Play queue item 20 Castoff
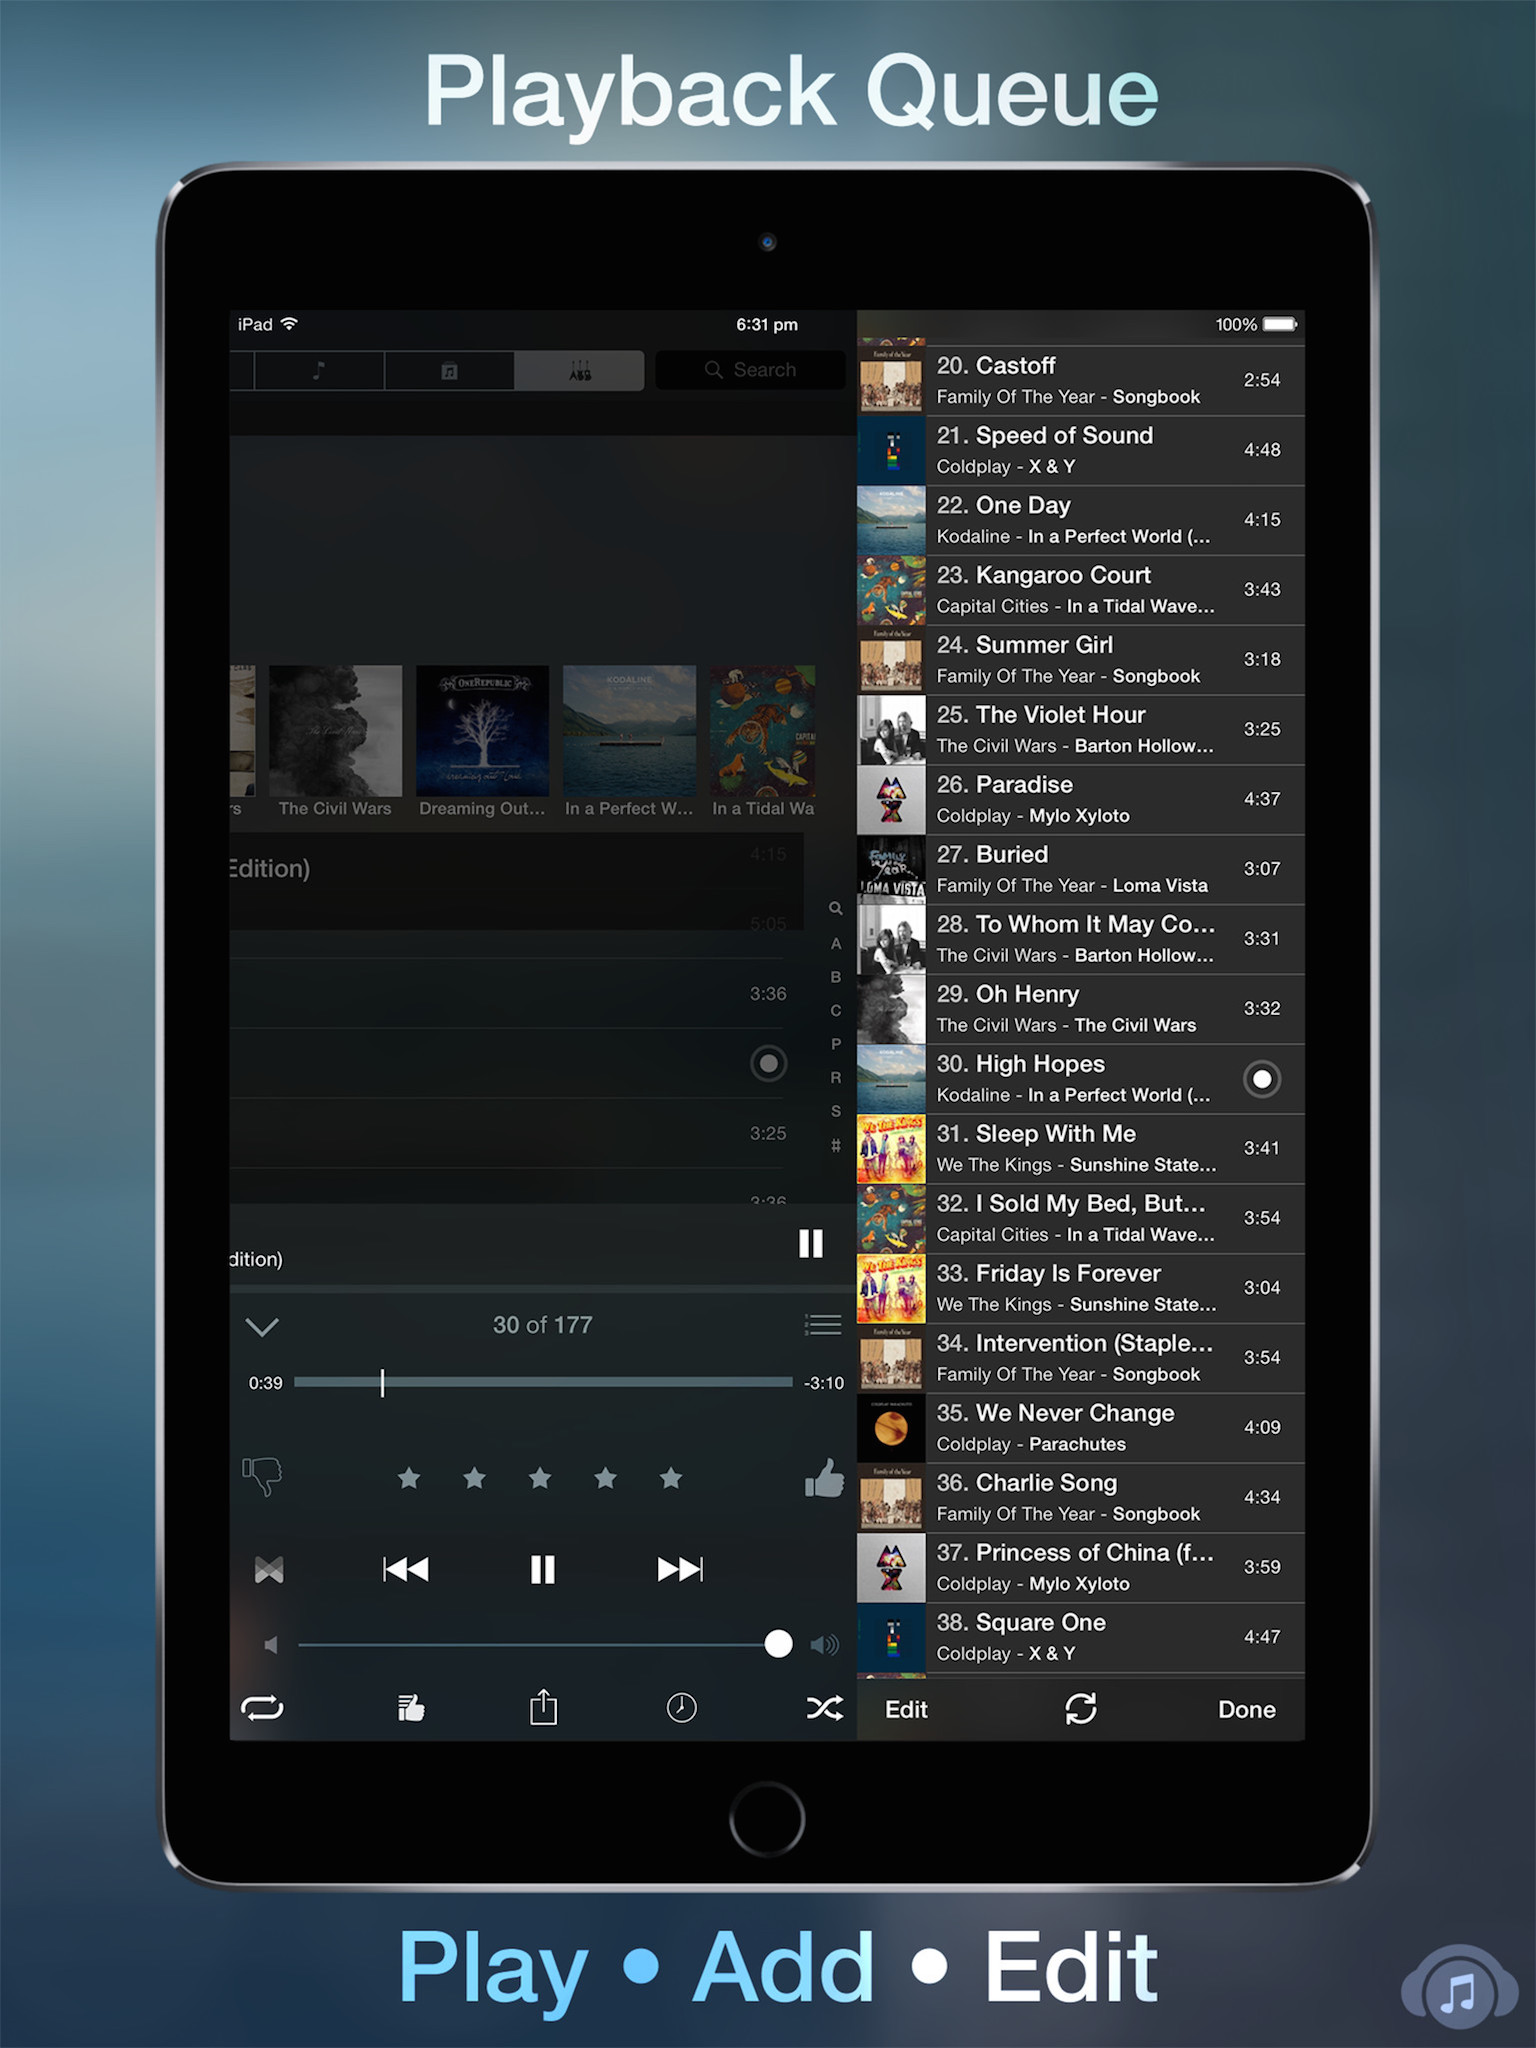The height and width of the screenshot is (2048, 1536). tap(1081, 381)
